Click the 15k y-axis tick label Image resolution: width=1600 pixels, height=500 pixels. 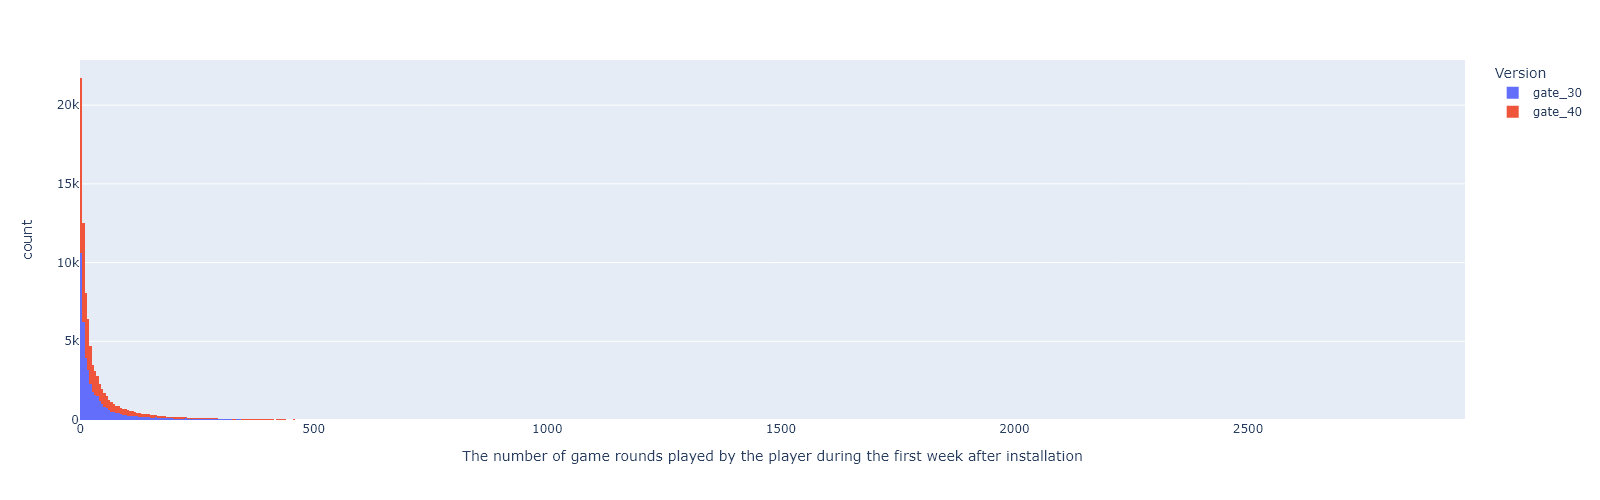pyautogui.click(x=67, y=184)
